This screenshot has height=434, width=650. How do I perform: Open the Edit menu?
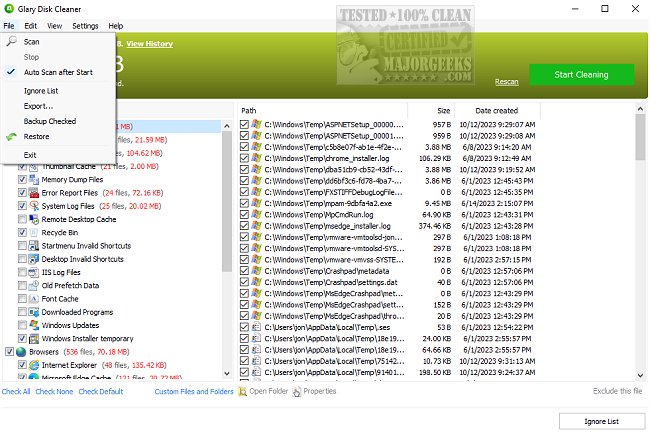(30, 26)
